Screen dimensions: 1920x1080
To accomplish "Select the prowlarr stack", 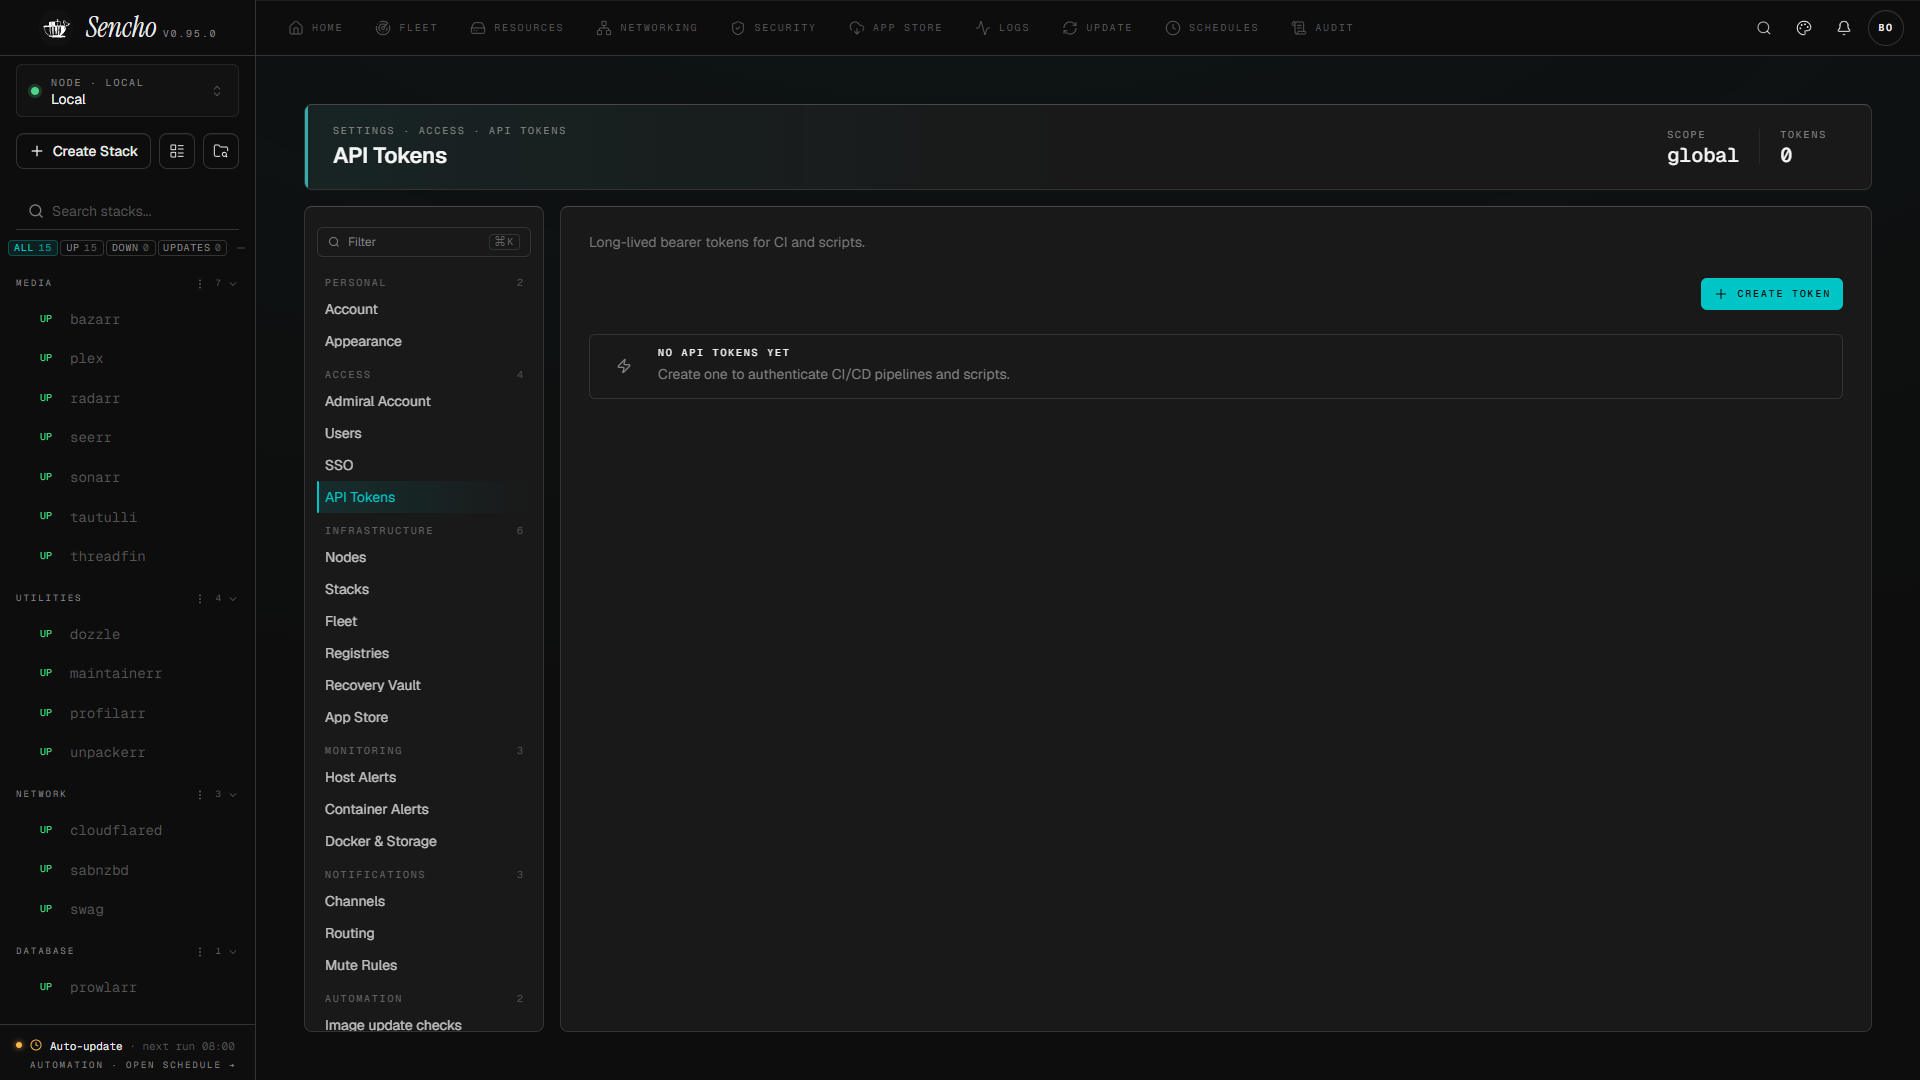I will pos(127,988).
